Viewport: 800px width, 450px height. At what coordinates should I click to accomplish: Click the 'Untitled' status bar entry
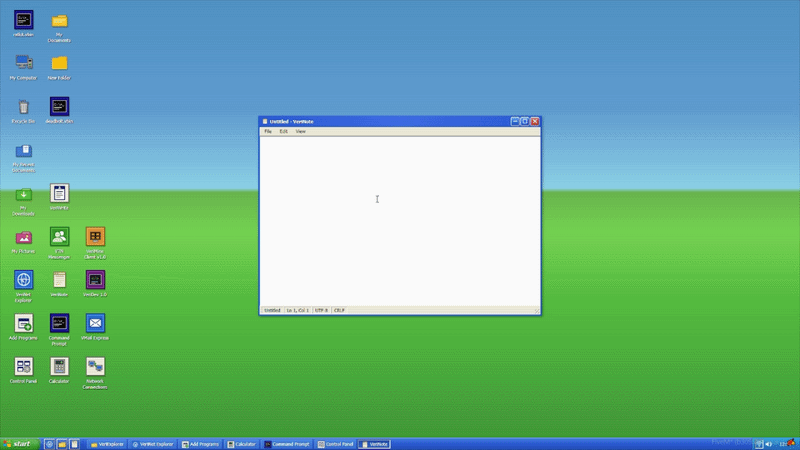[x=272, y=310]
